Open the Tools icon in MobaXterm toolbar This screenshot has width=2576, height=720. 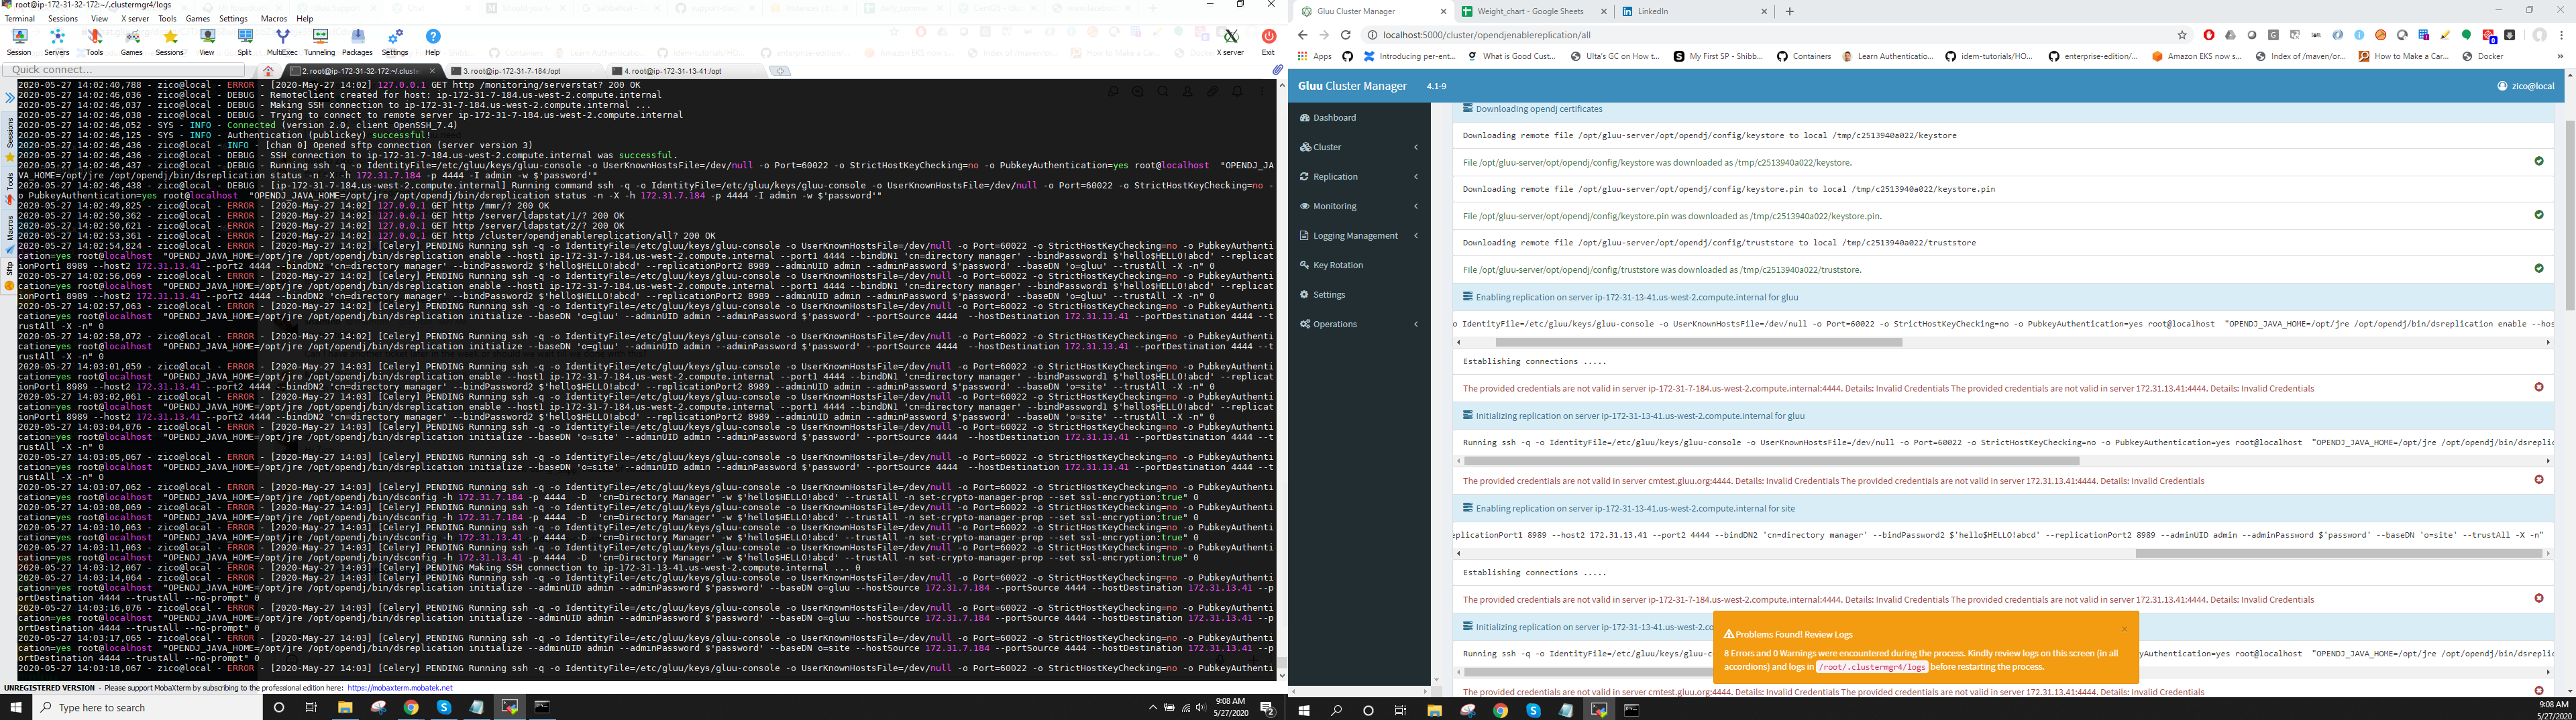pyautogui.click(x=94, y=41)
